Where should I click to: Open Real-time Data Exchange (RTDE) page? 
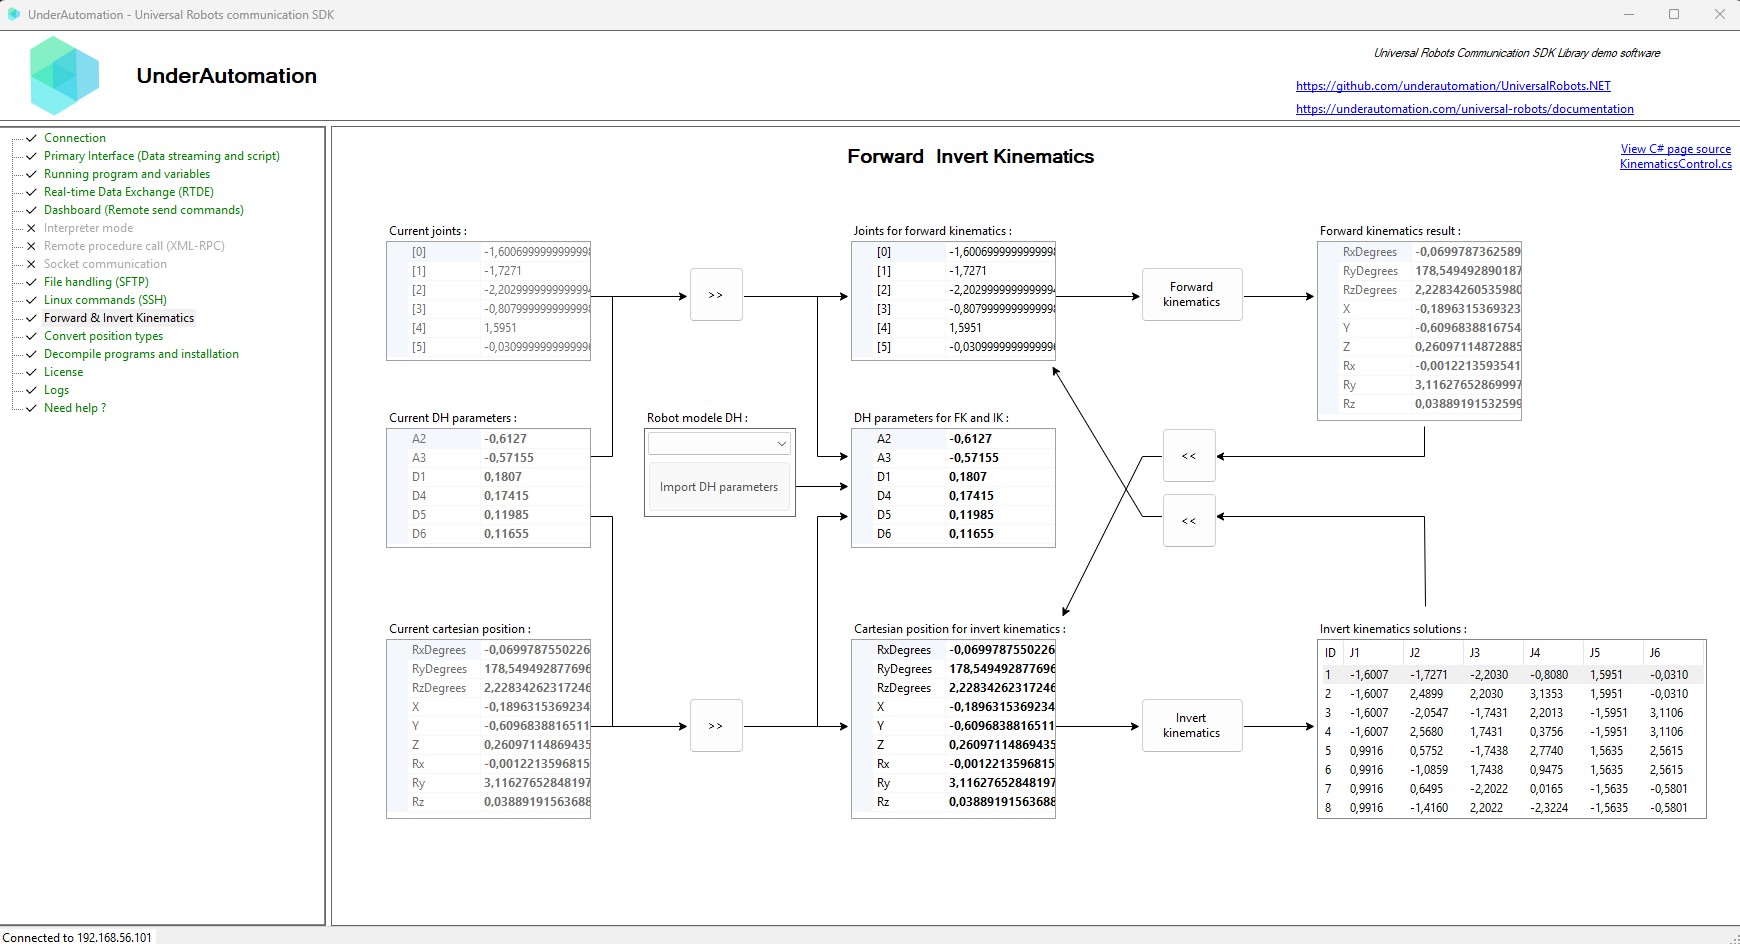coord(128,192)
